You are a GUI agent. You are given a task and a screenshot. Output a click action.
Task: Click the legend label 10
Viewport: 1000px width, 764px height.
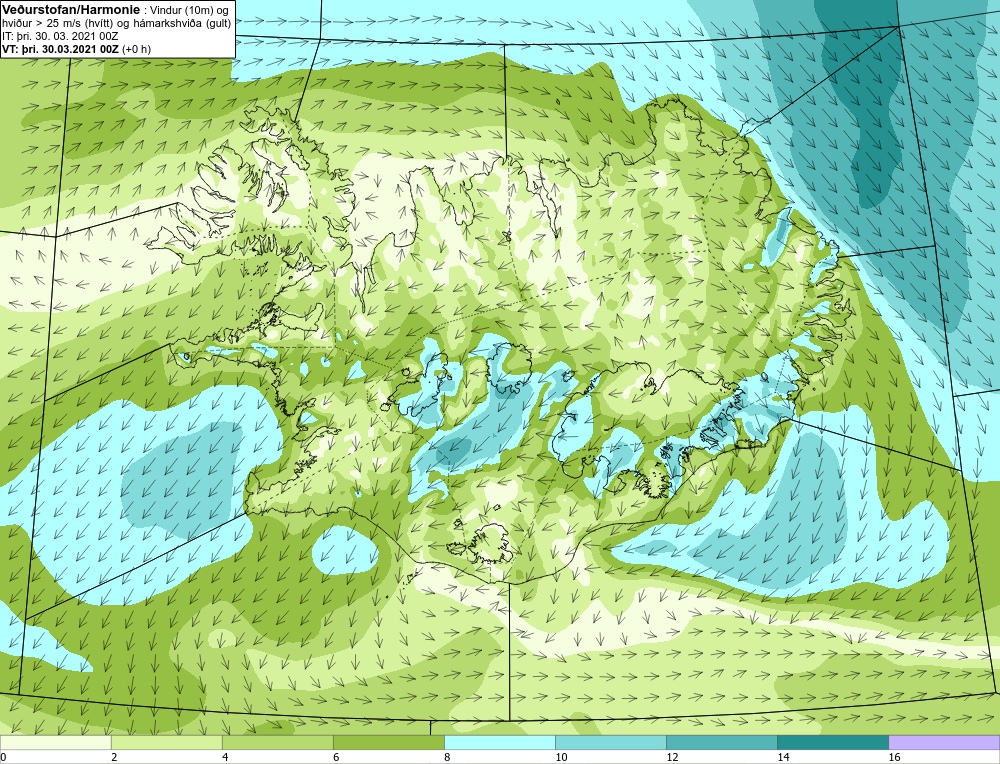click(x=561, y=757)
